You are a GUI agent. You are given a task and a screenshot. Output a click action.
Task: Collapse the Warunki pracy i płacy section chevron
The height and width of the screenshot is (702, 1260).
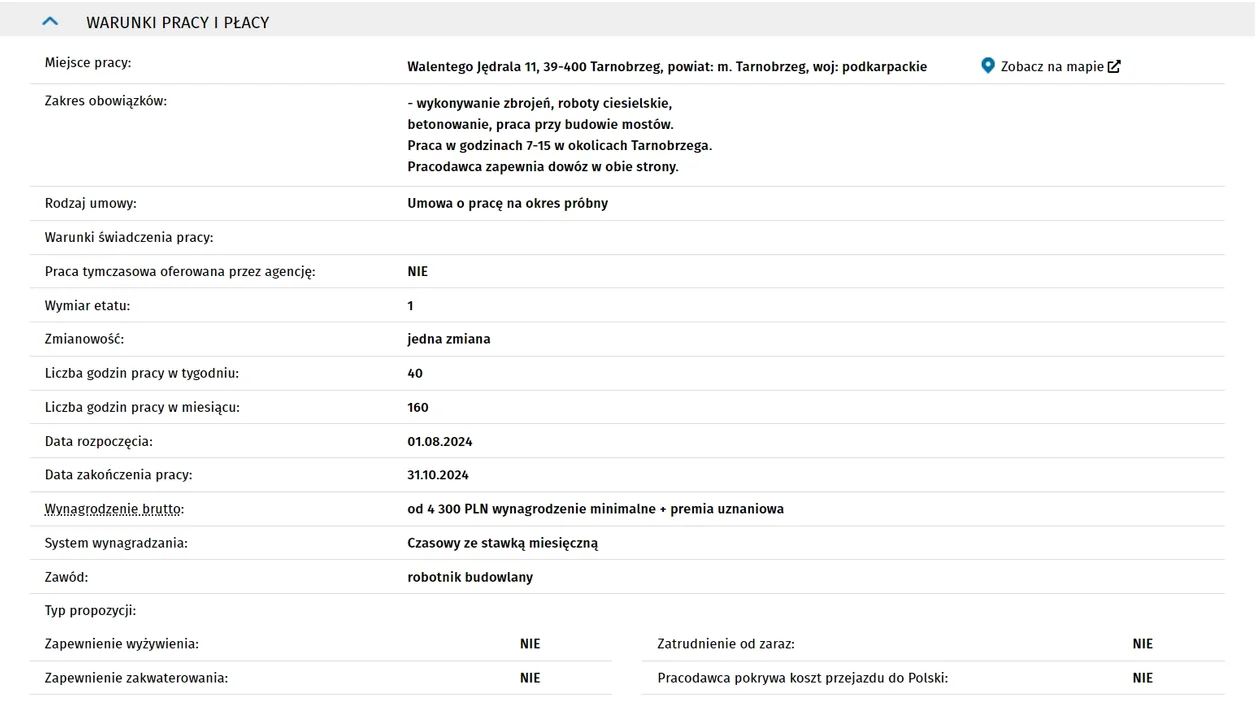(50, 21)
